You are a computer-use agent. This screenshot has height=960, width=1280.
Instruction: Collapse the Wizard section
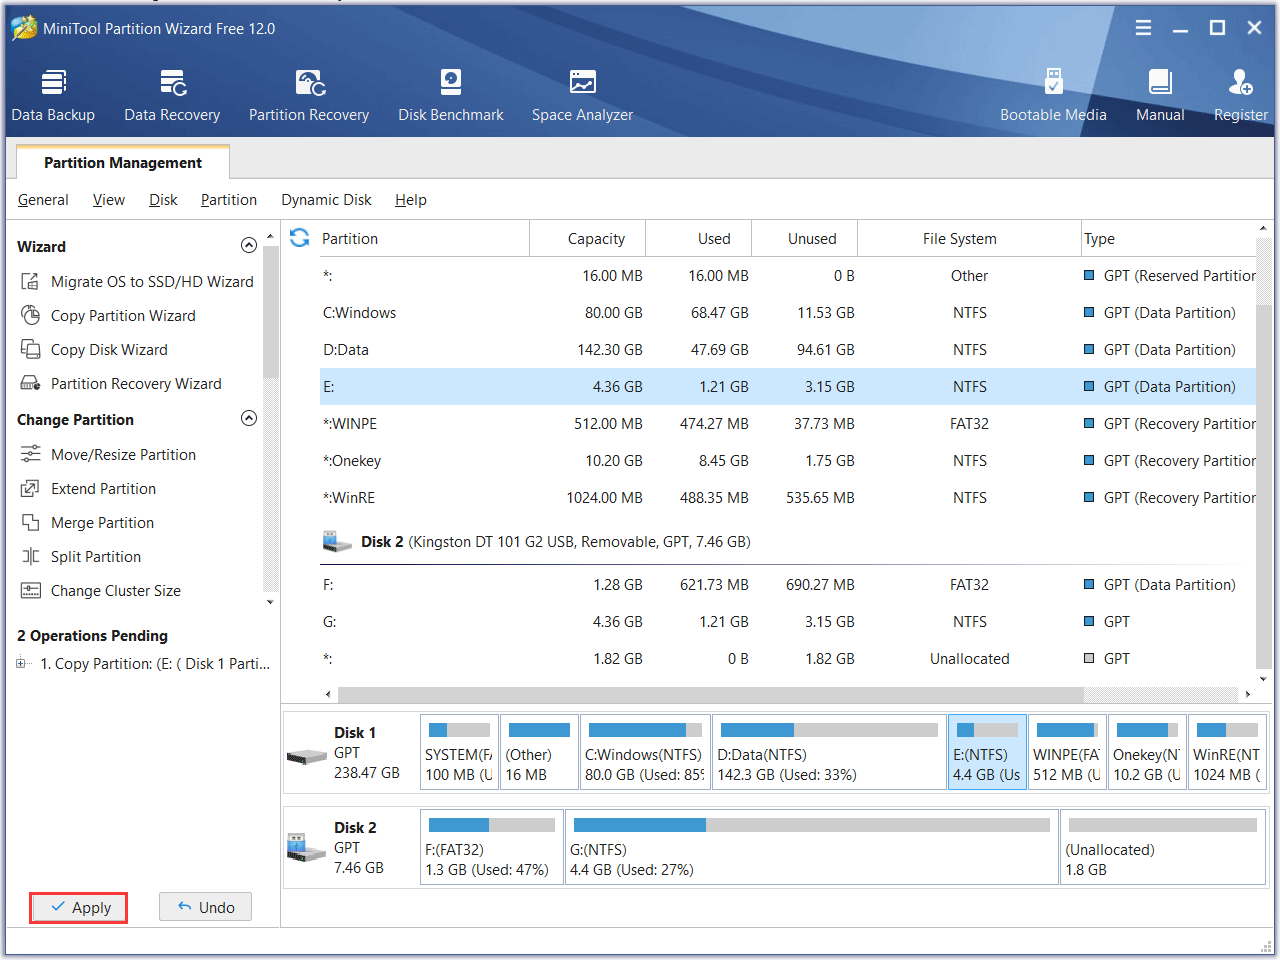tap(249, 246)
